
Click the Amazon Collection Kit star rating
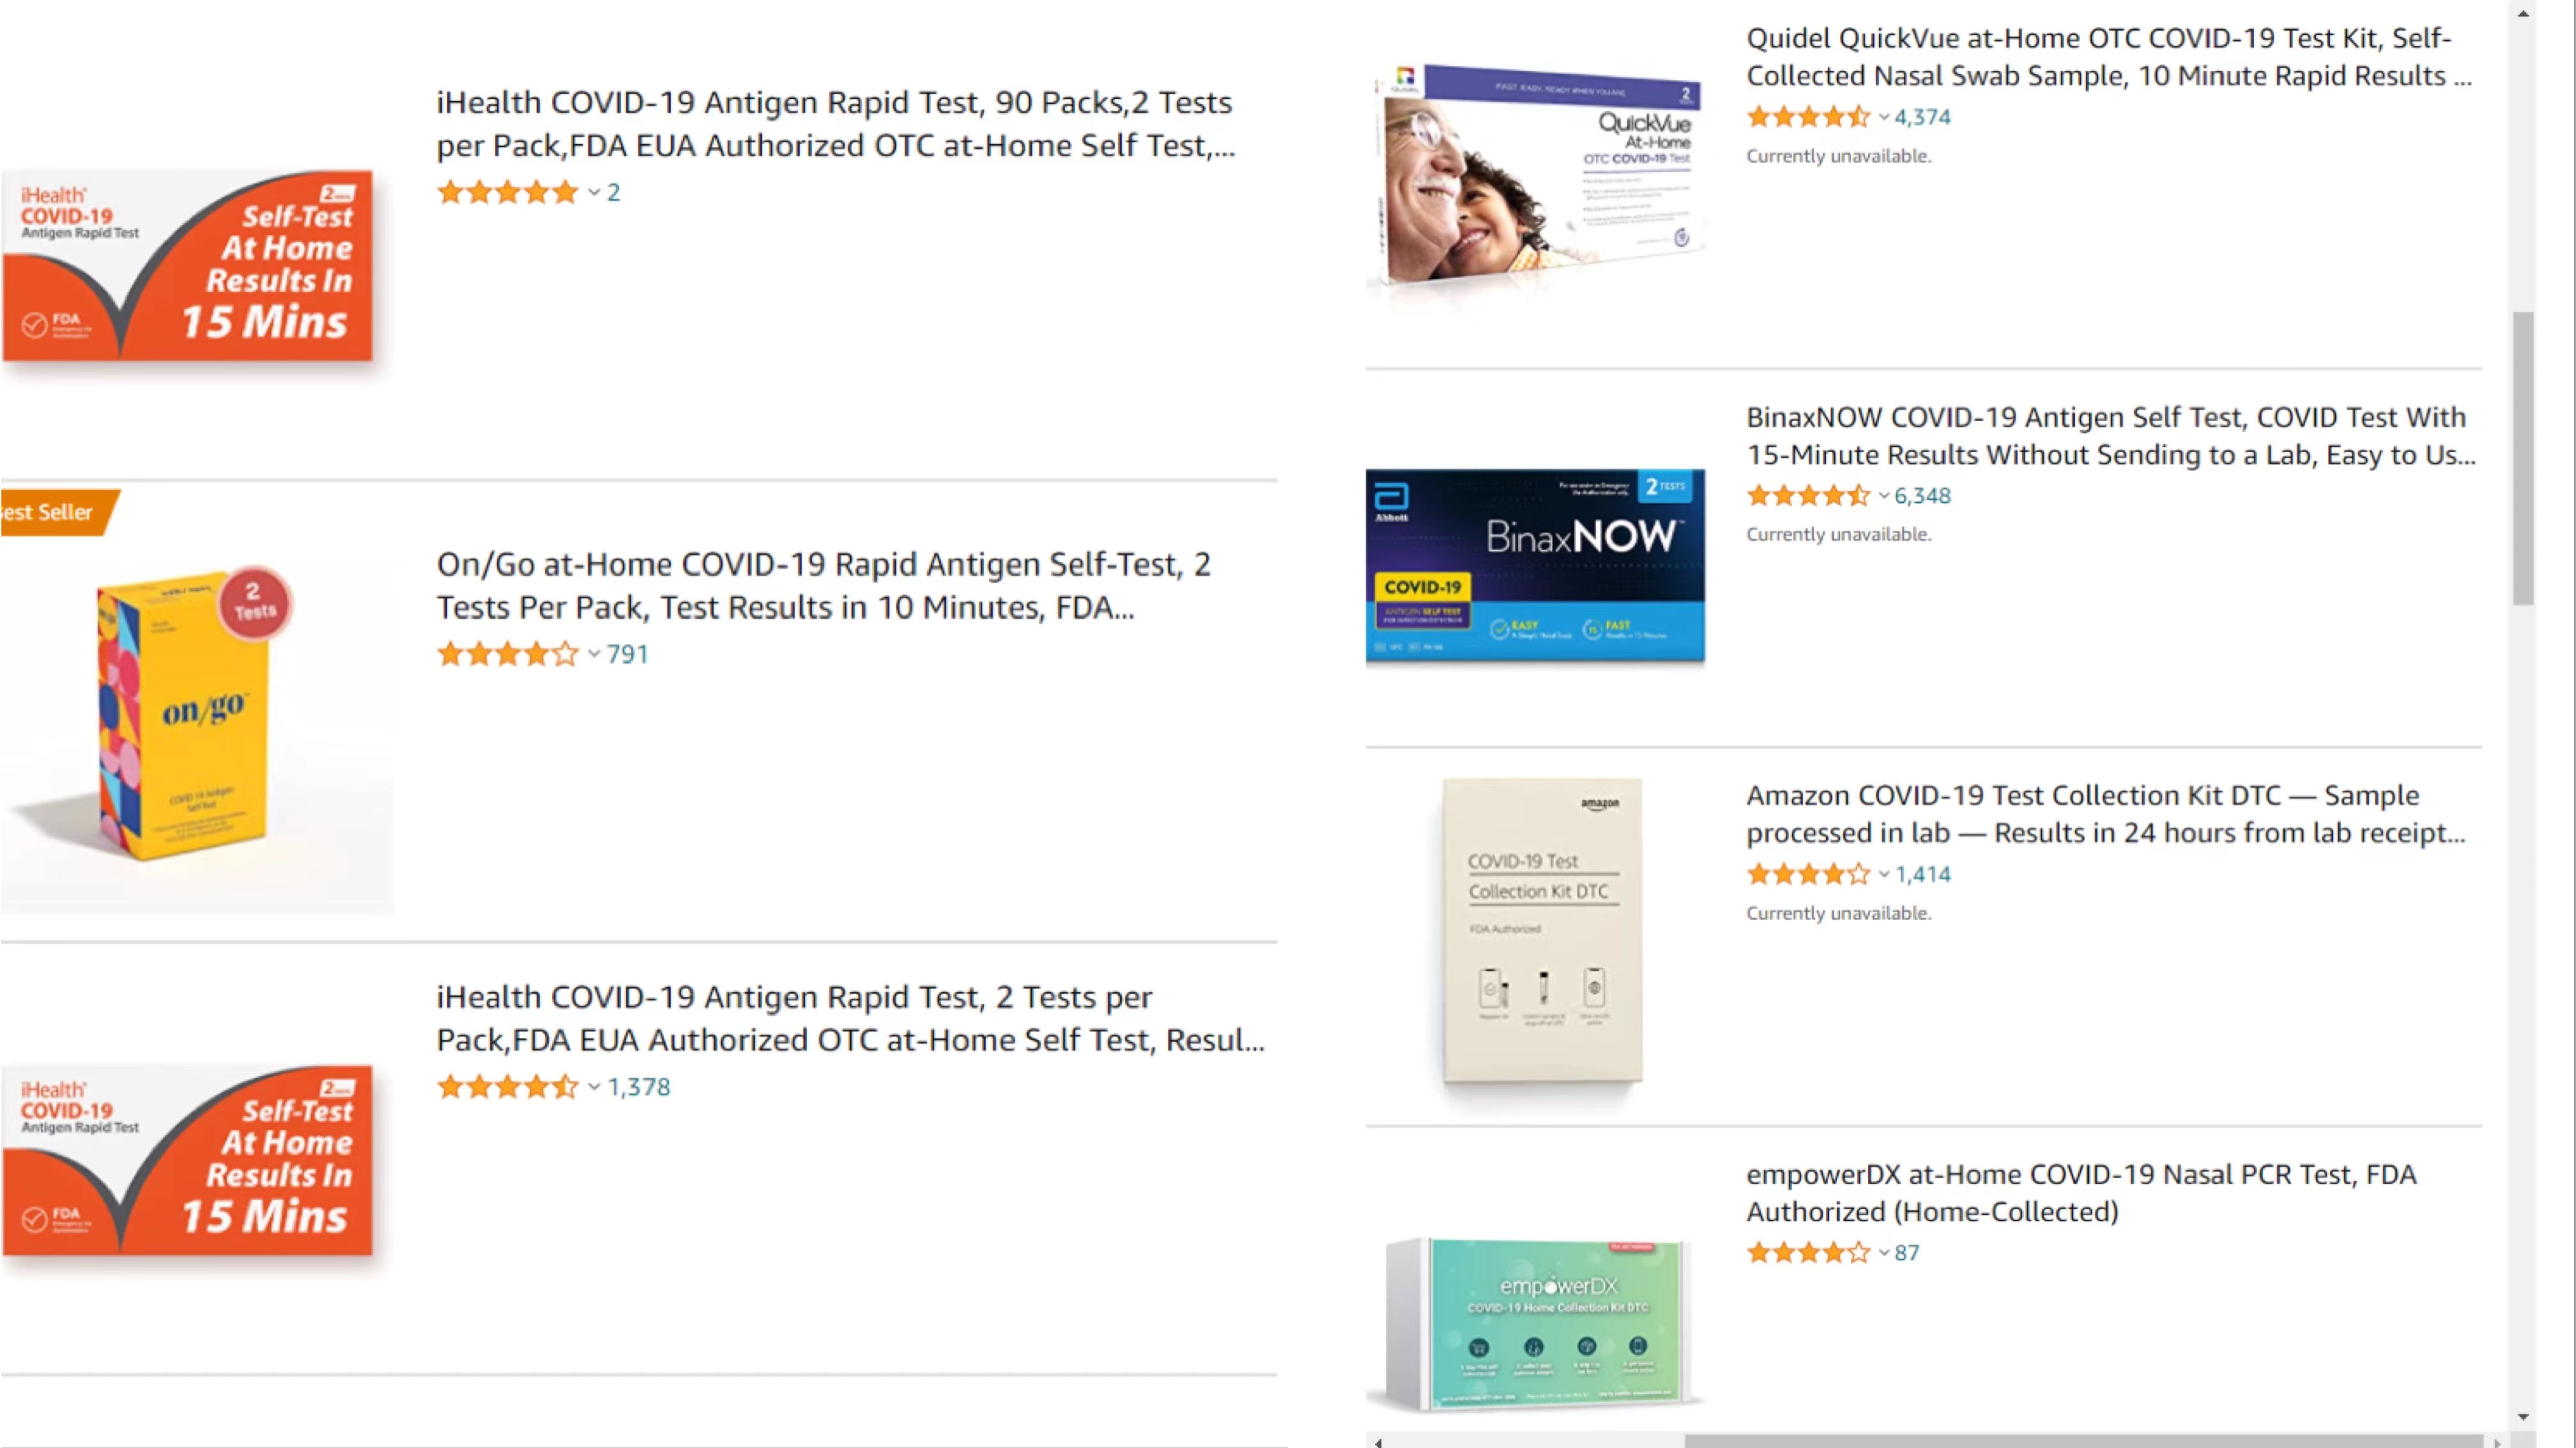tap(1807, 874)
